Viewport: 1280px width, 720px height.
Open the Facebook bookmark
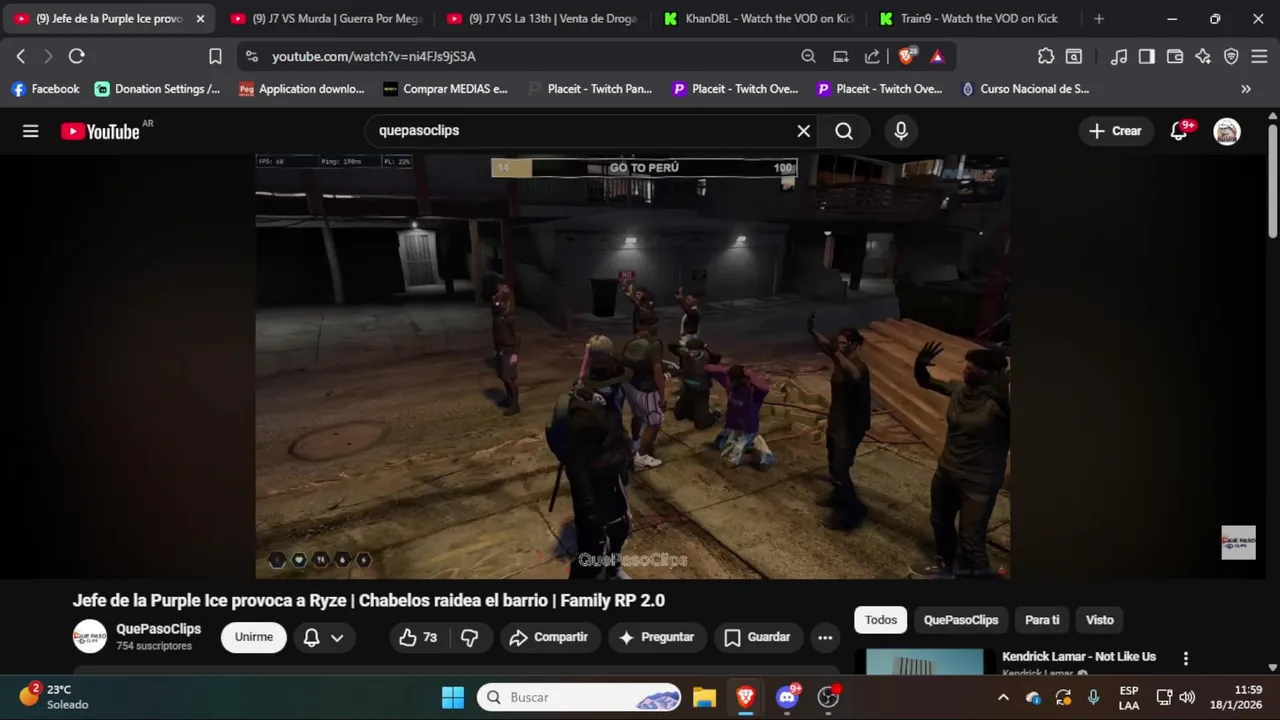coord(45,89)
